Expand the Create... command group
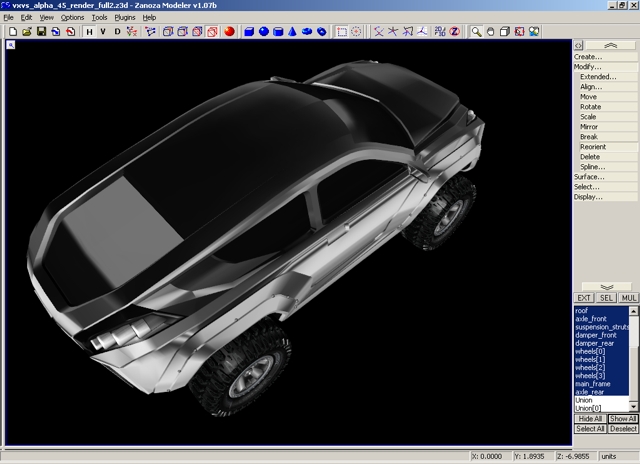The width and height of the screenshot is (640, 464). click(588, 57)
